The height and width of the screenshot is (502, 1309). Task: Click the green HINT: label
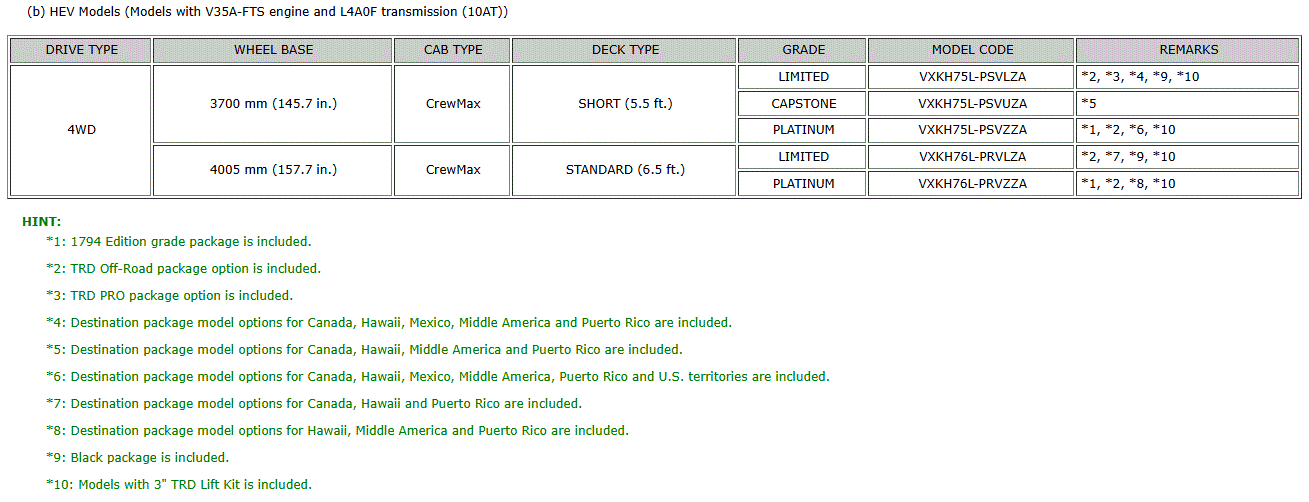(x=41, y=221)
